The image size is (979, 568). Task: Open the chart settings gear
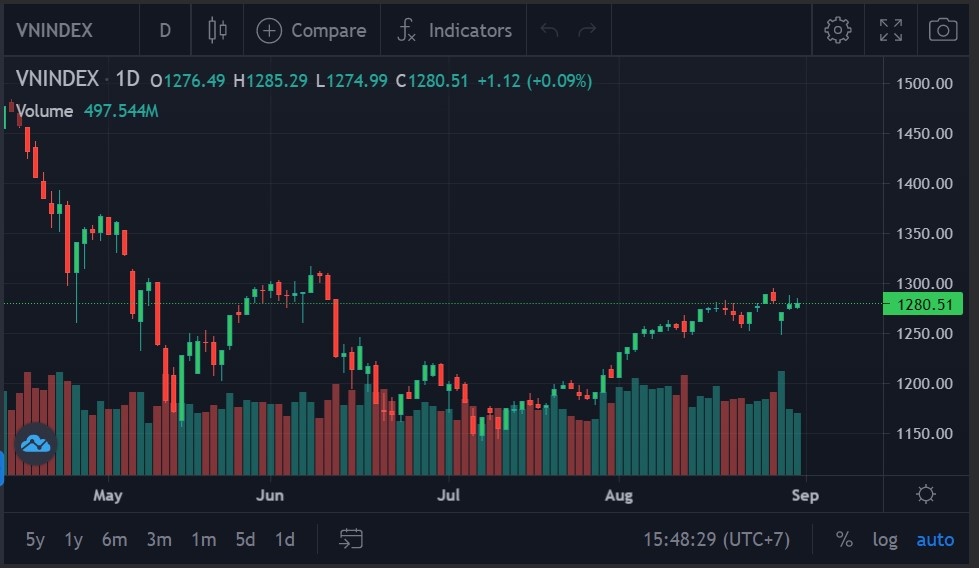tap(837, 30)
